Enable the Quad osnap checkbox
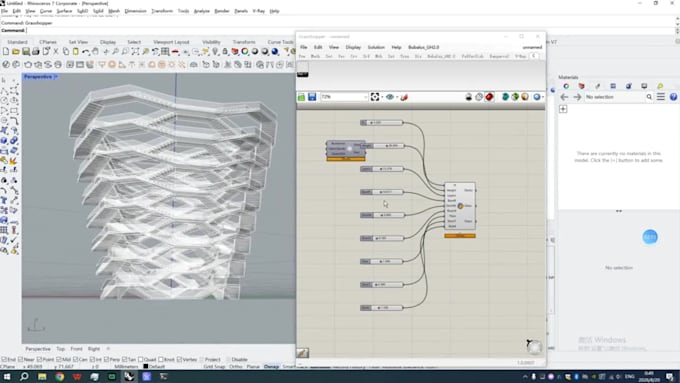 point(141,360)
